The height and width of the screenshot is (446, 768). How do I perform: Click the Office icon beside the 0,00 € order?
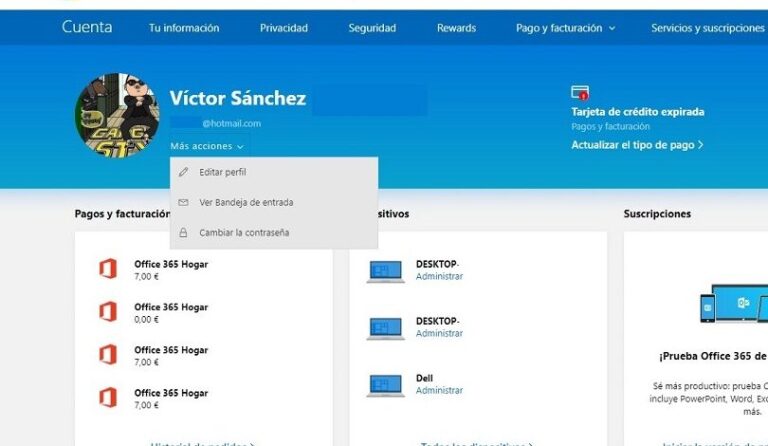(108, 312)
